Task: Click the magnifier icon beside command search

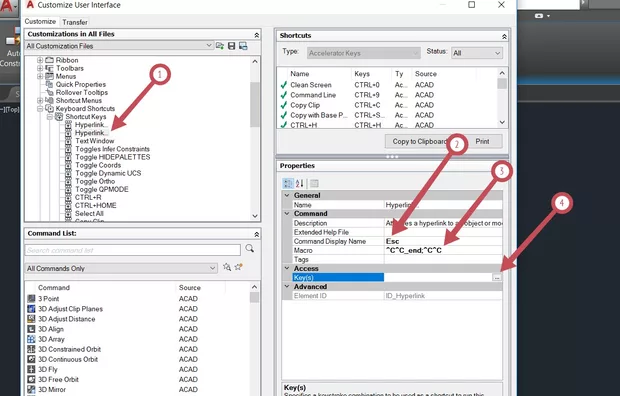Action: pyautogui.click(x=250, y=248)
